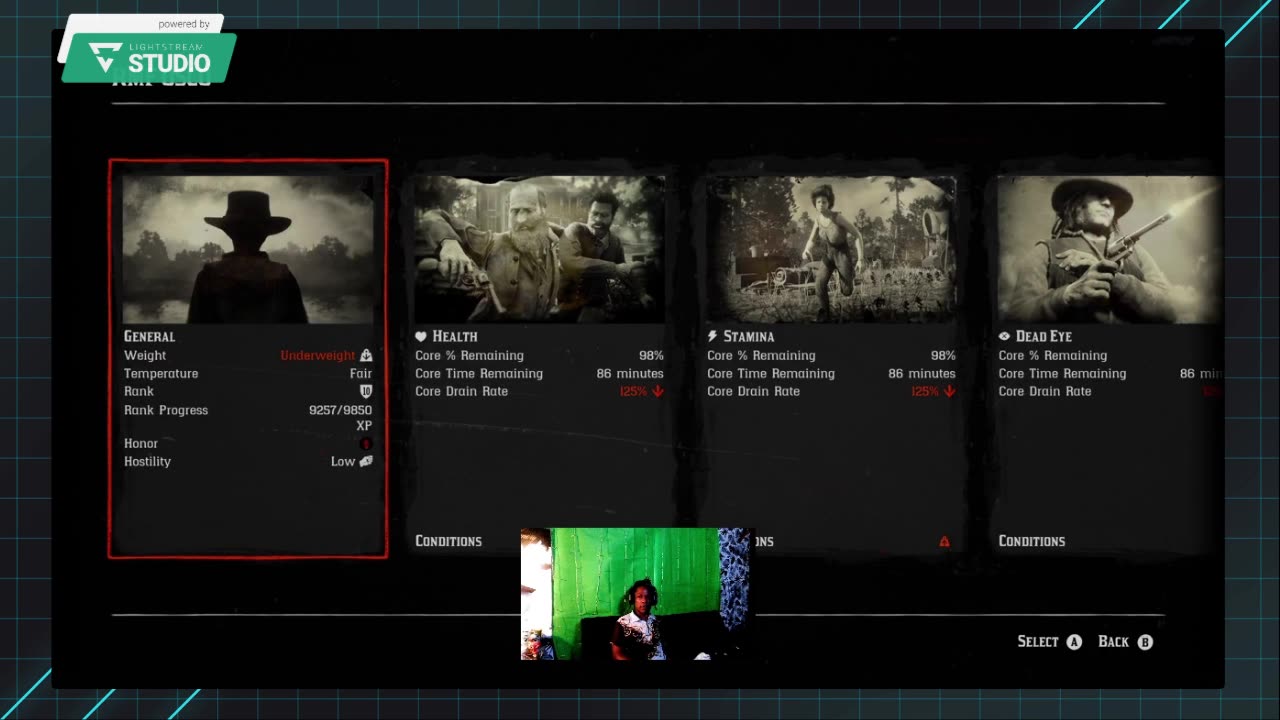1280x720 pixels.
Task: Click Health's Core Drain Rate label
Action: click(x=461, y=391)
